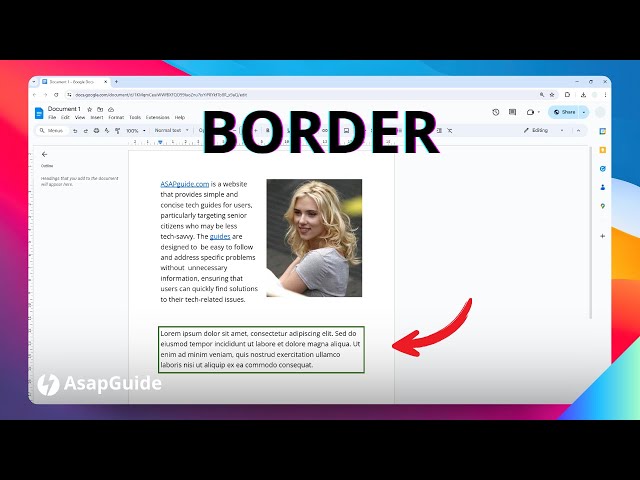
Task: Close the Document 1 browser tab
Action: 106,82
